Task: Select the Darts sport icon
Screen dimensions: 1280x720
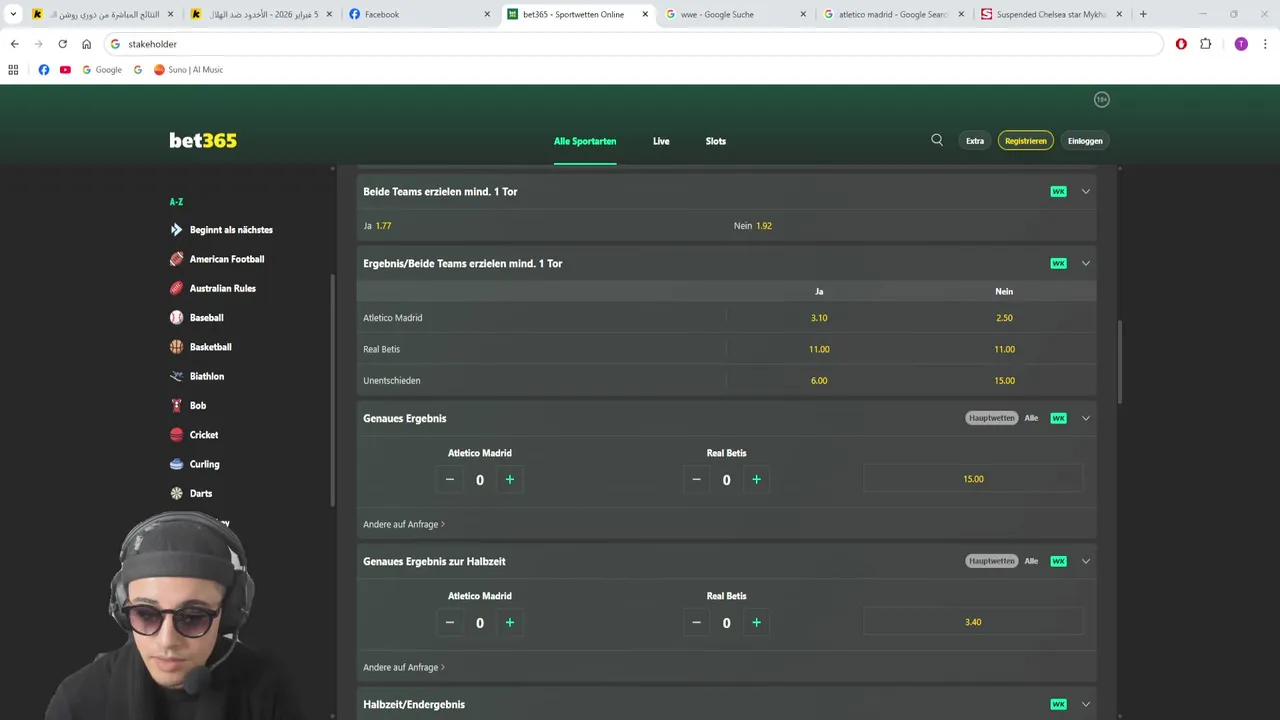Action: (177, 493)
